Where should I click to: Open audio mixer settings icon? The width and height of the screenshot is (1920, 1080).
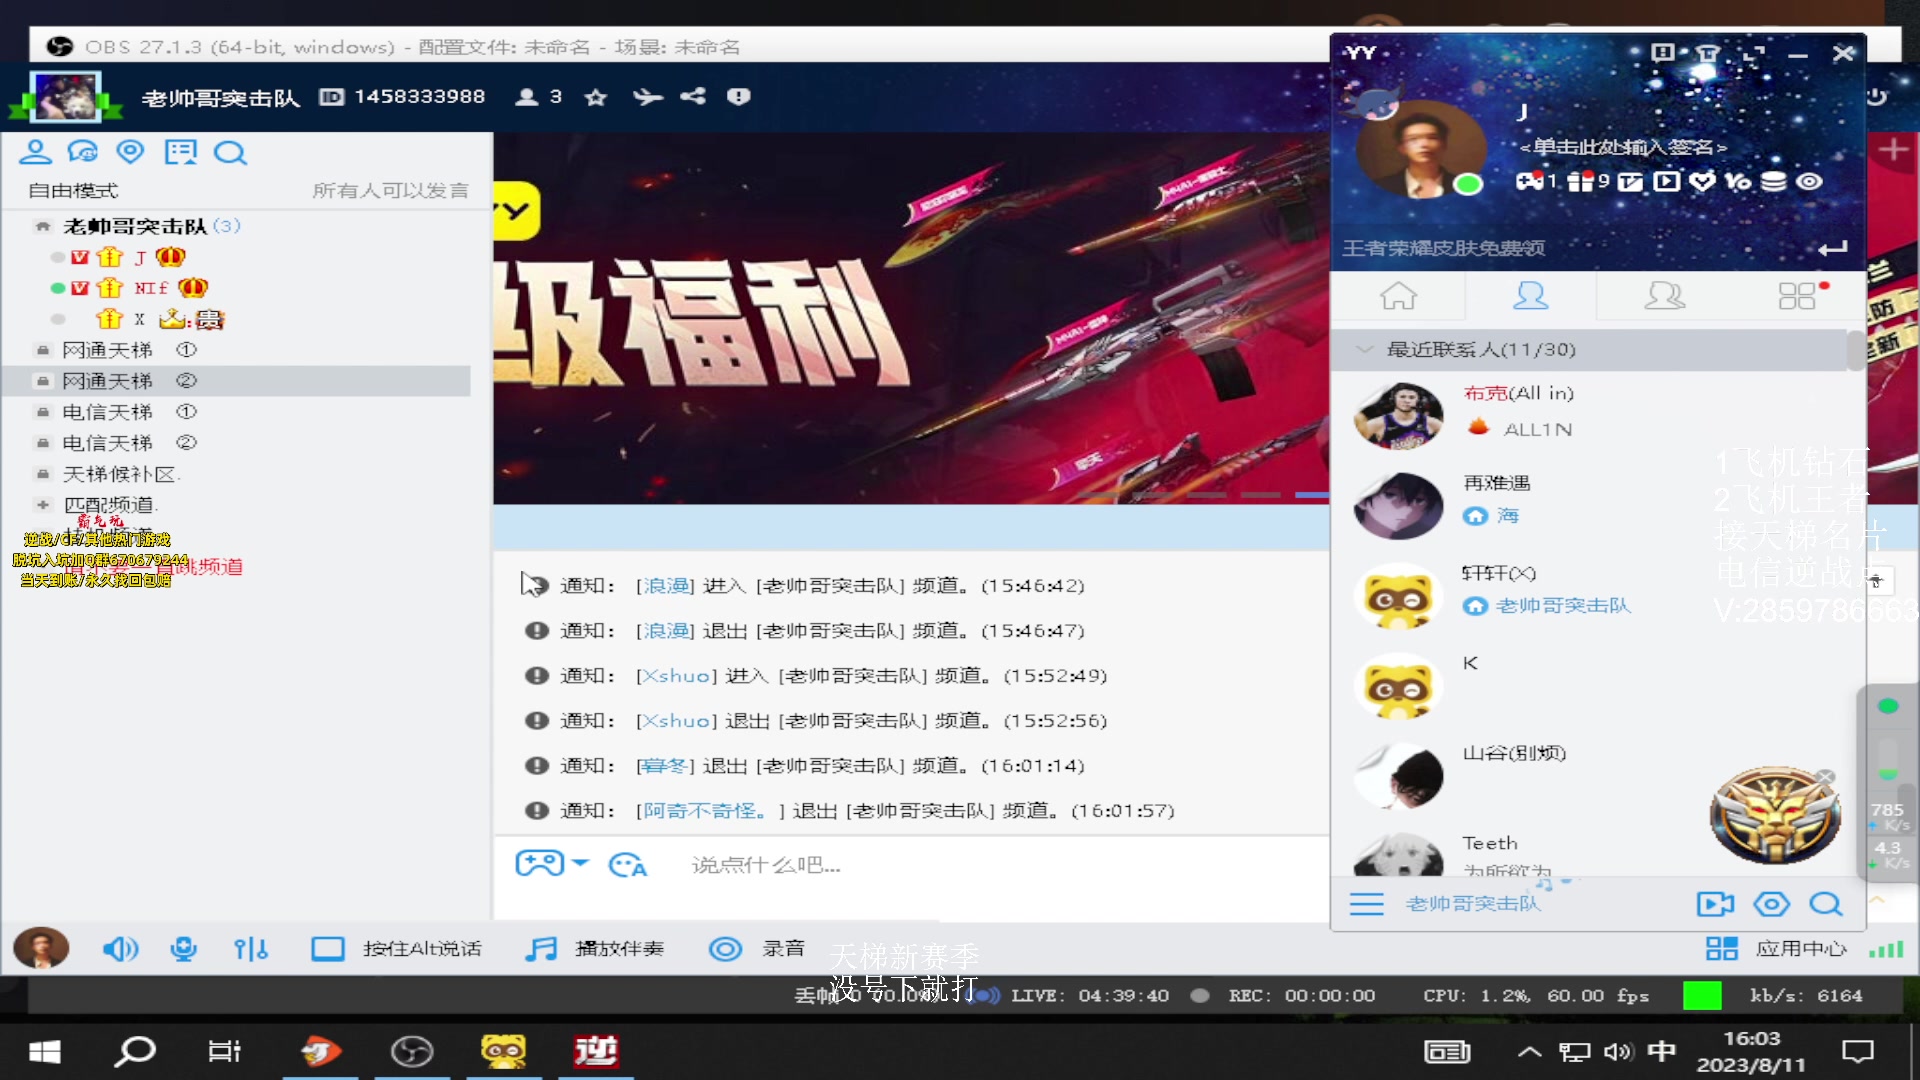click(x=250, y=948)
